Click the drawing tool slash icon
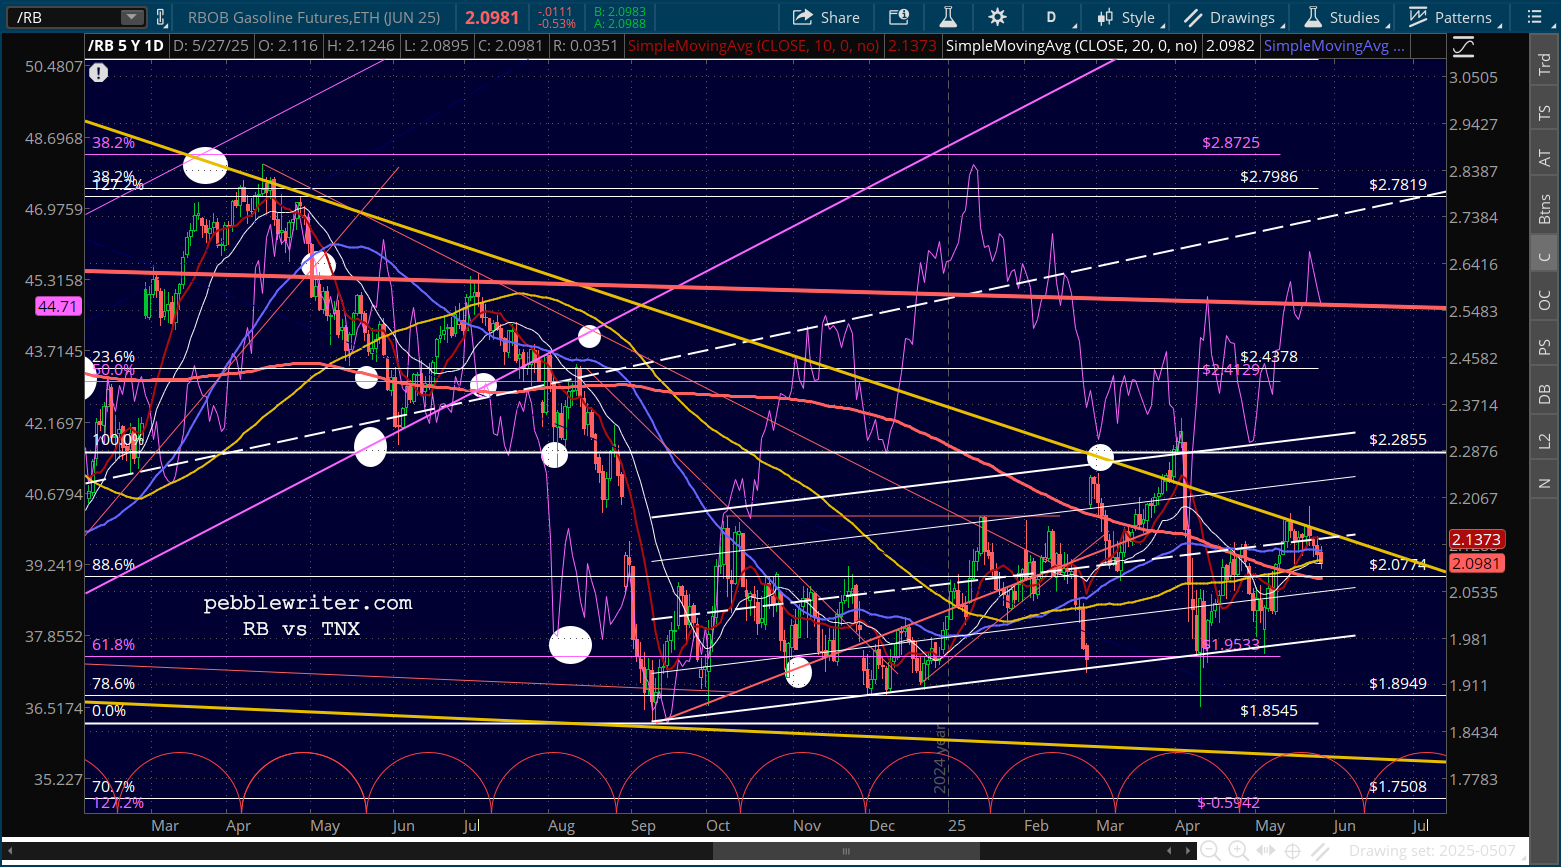 click(x=1322, y=851)
